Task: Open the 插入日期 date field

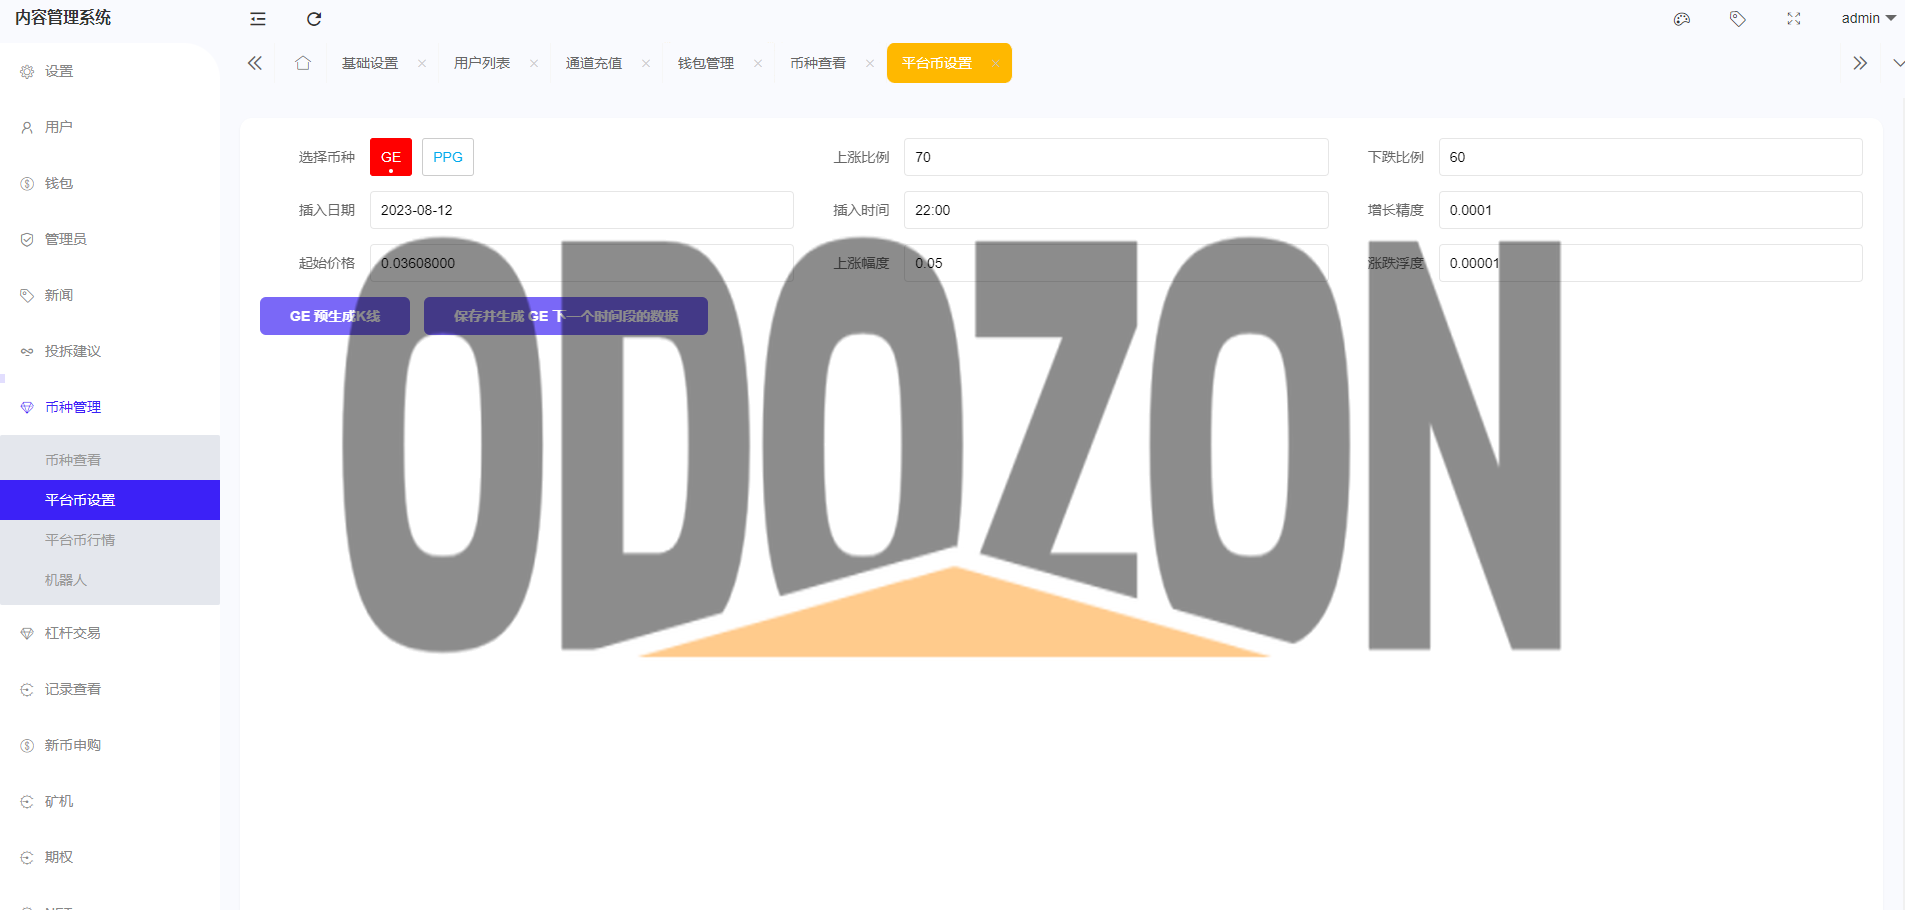Action: coord(582,210)
